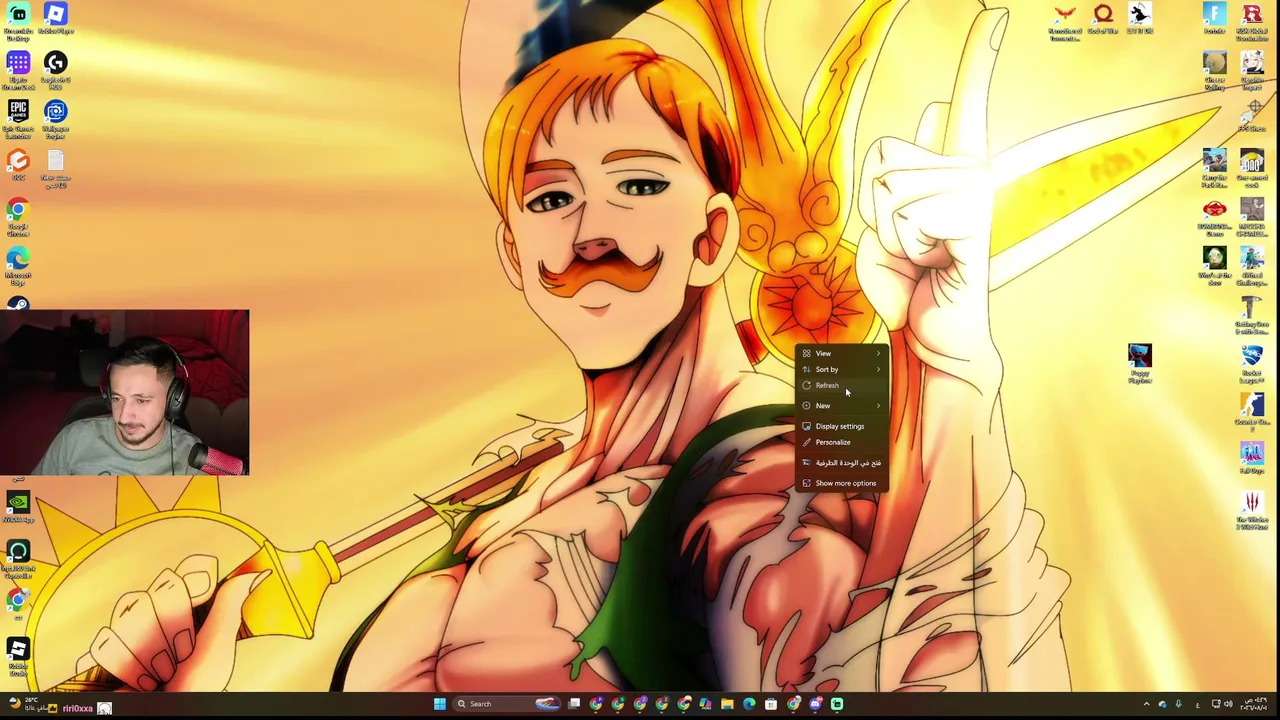Screen dimensions: 1280x720
Task: Select the Genshin Impact desktop icon
Action: [x=1252, y=70]
